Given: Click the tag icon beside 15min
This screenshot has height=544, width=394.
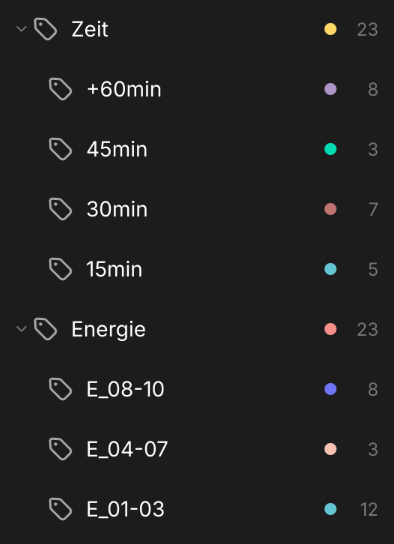Looking at the screenshot, I should [x=60, y=269].
